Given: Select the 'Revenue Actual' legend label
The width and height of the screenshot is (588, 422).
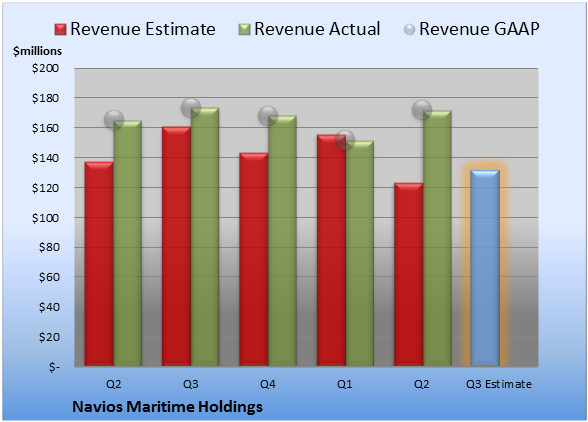Looking at the screenshot, I should [x=317, y=29].
